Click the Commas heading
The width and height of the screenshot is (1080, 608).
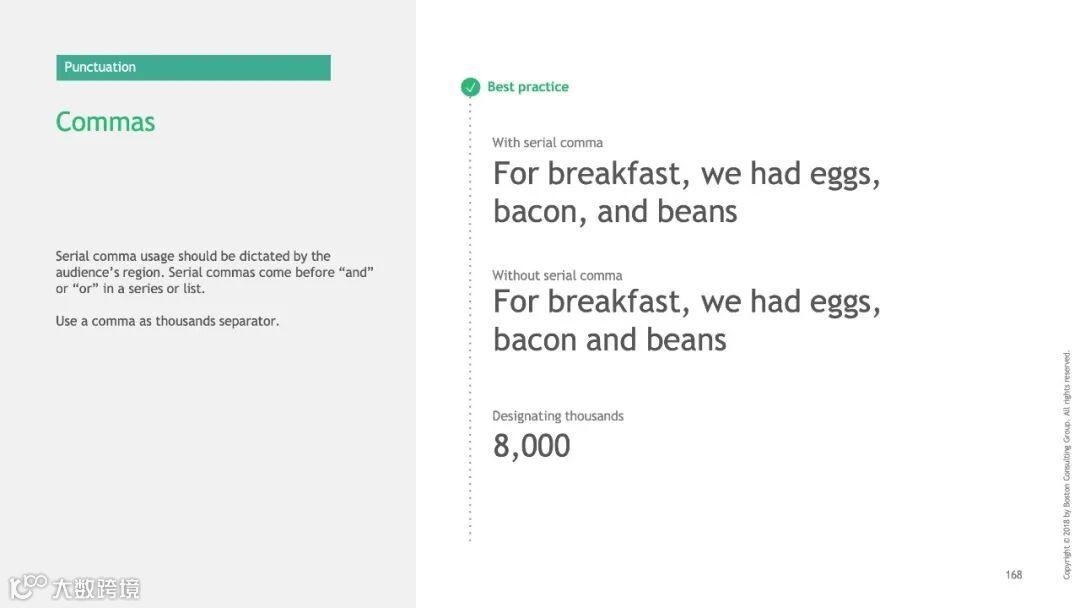coord(105,122)
